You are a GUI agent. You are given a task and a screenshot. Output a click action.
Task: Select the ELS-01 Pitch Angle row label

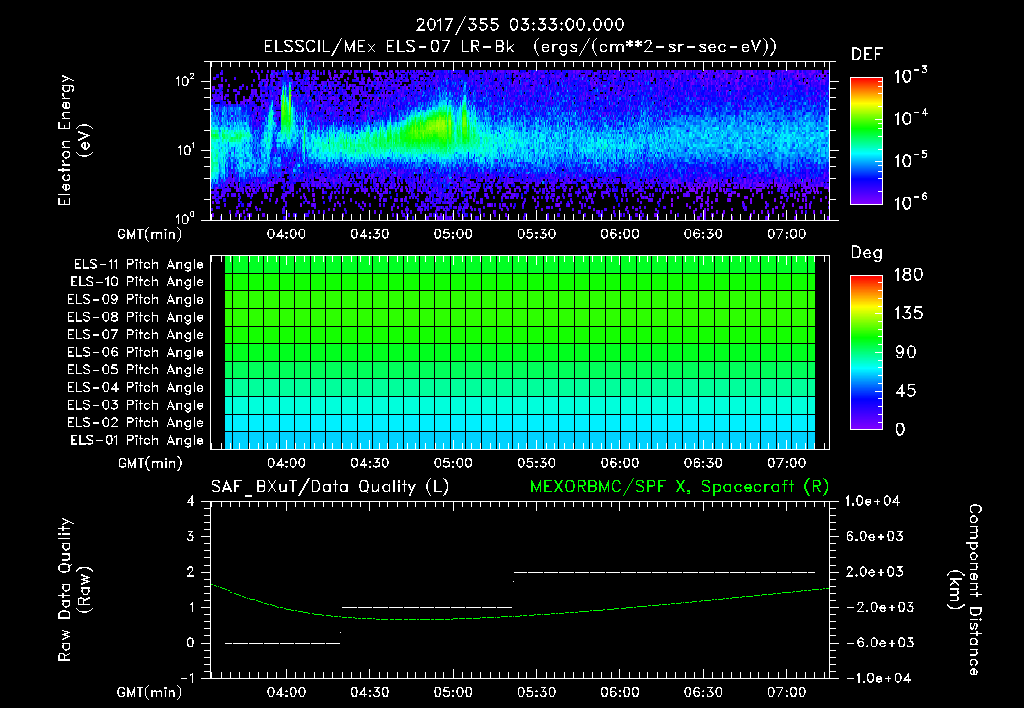pyautogui.click(x=137, y=440)
